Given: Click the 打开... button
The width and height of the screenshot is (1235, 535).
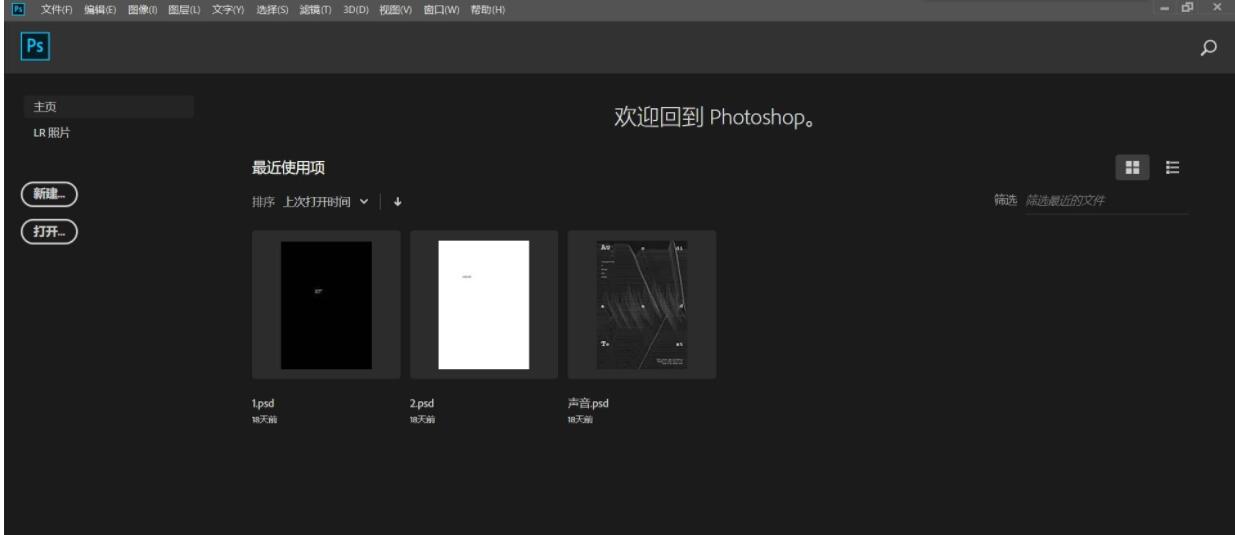Looking at the screenshot, I should [50, 231].
